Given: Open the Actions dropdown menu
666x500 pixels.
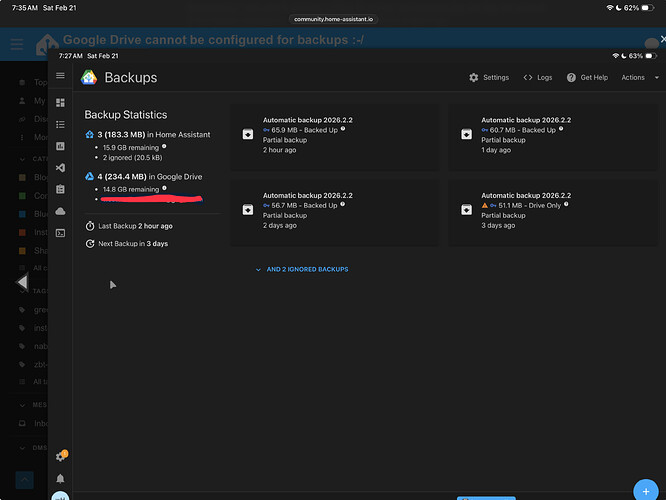Looking at the screenshot, I should 640,77.
